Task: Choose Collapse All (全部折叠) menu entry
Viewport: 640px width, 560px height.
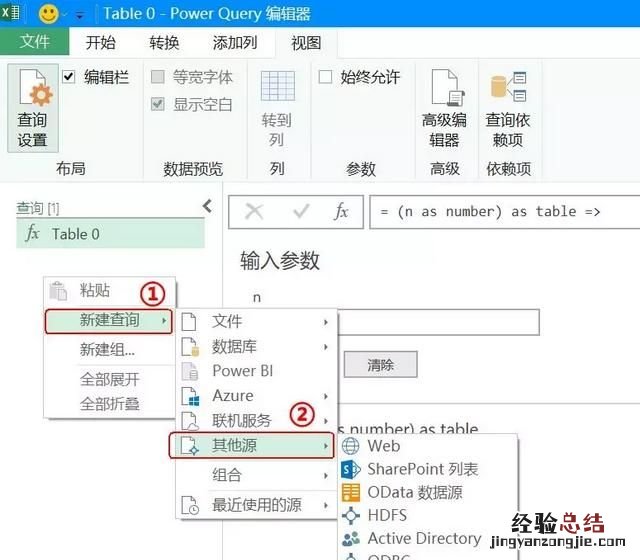Action: (110, 404)
